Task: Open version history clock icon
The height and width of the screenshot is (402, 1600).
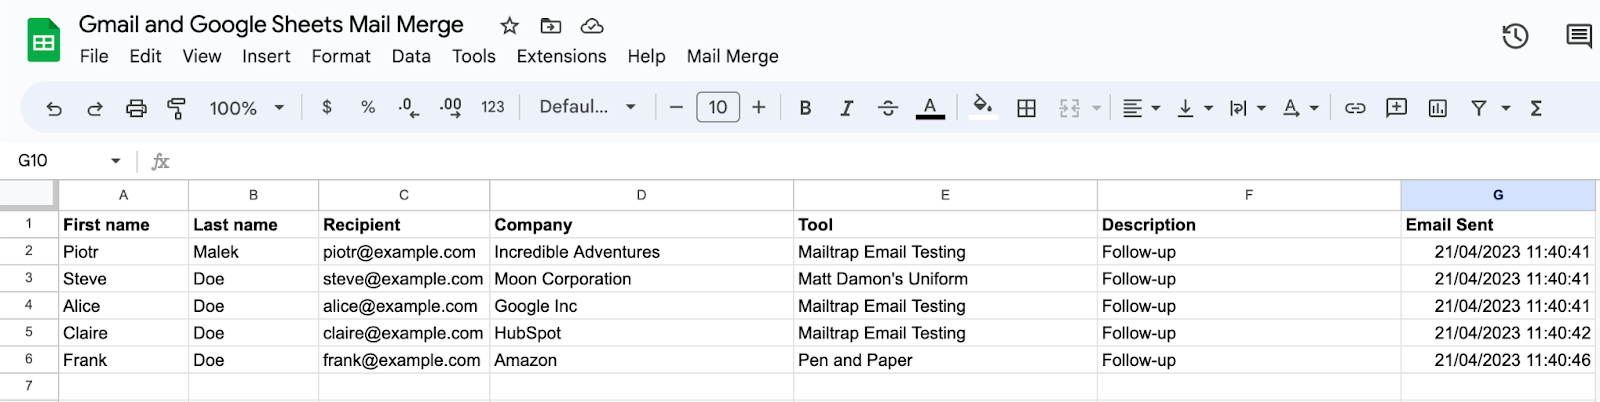Action: click(1515, 37)
